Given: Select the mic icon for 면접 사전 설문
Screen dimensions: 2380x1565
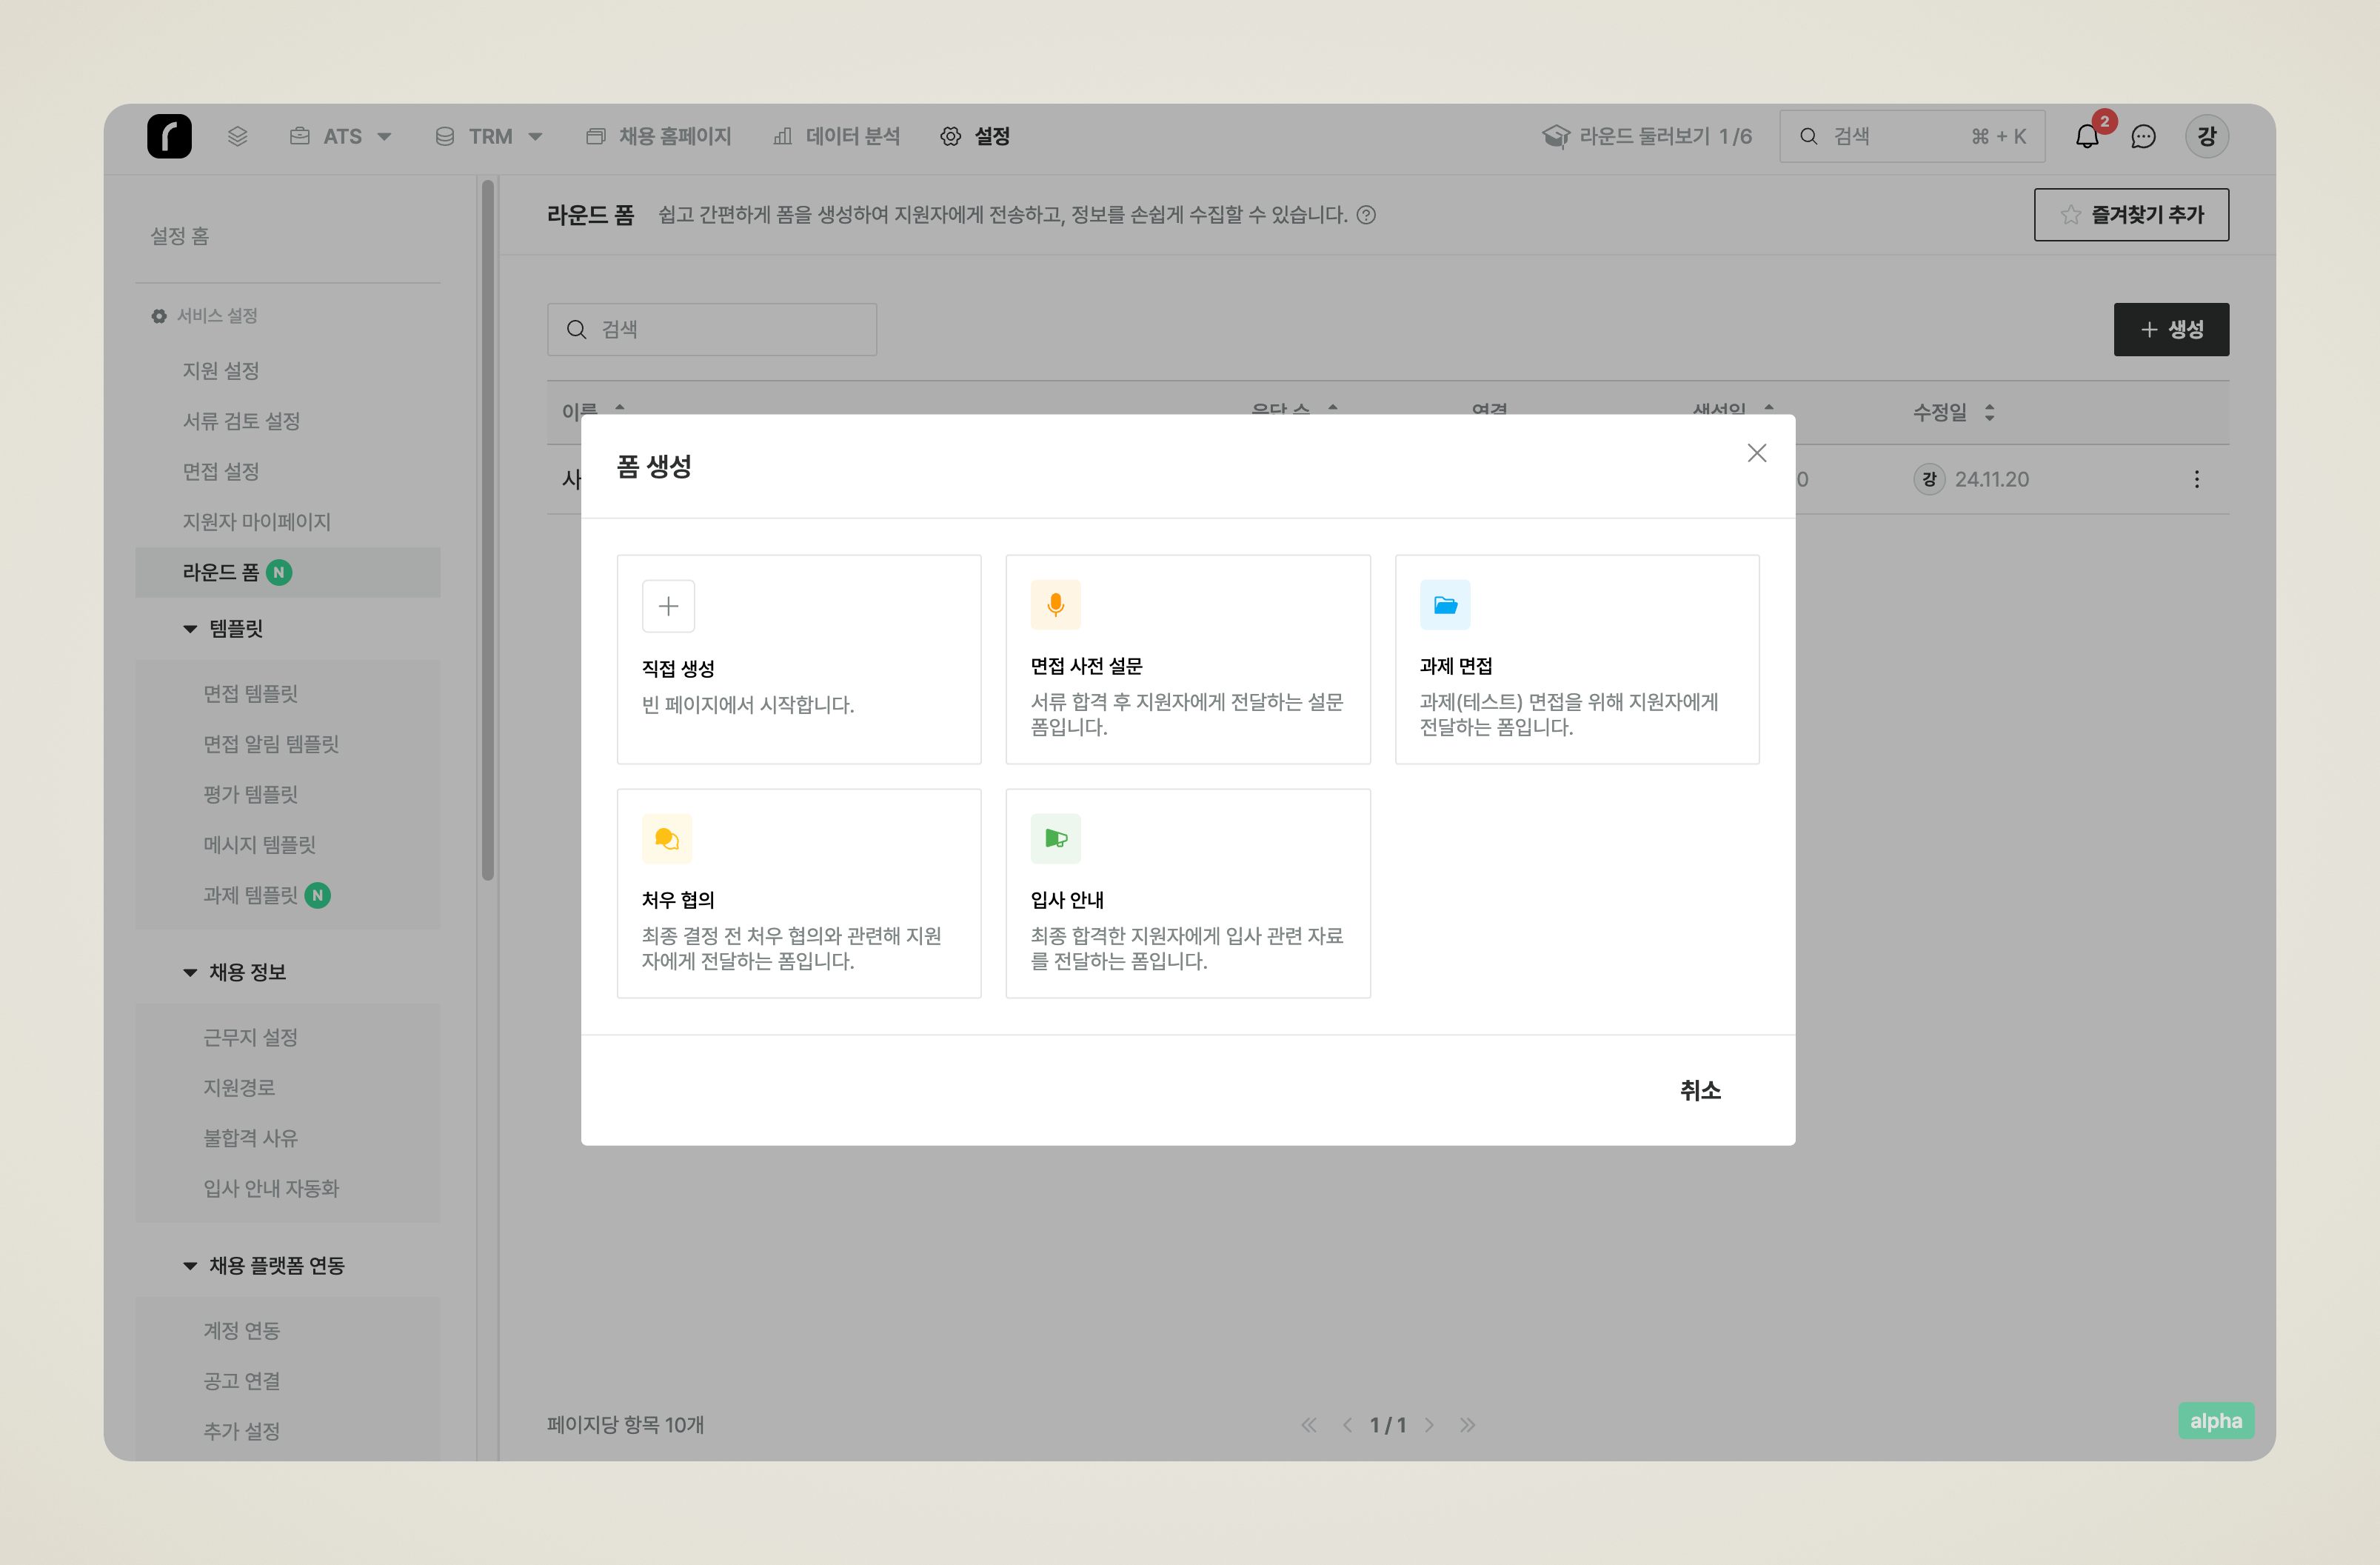Looking at the screenshot, I should click(1055, 605).
